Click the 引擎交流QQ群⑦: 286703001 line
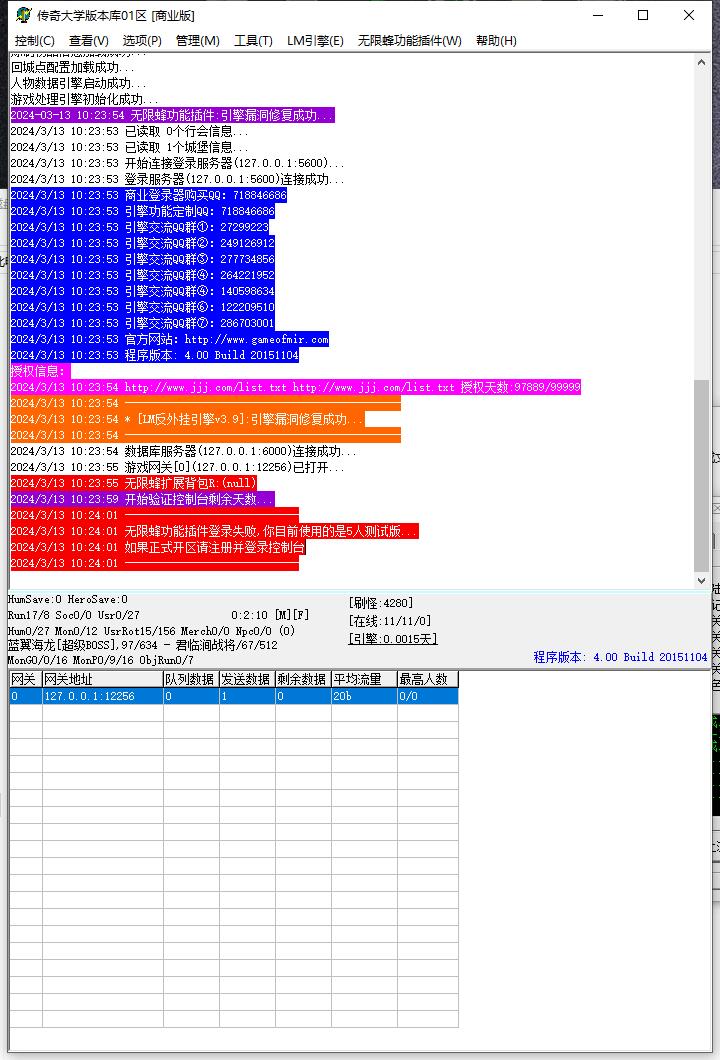 [x=143, y=323]
